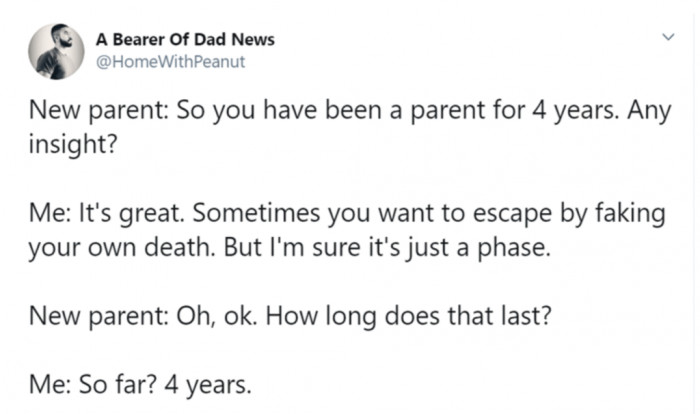This screenshot has width=700, height=414.
Task: Click the line starting 'New parent: So you have'
Action: [350, 110]
